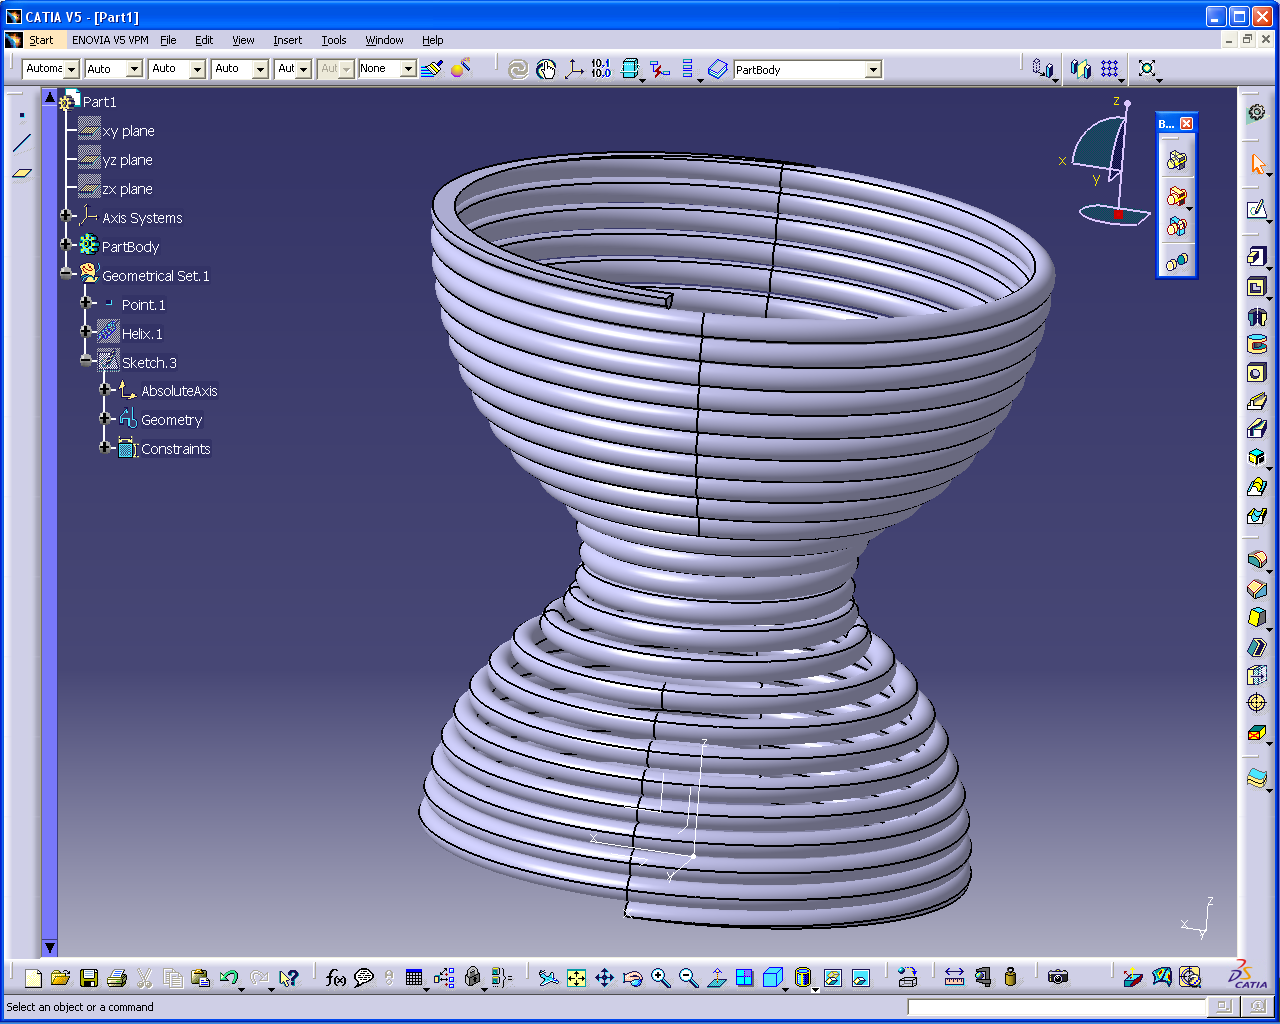The image size is (1280, 1024).
Task: Select zx plane in the tree
Action: click(127, 189)
